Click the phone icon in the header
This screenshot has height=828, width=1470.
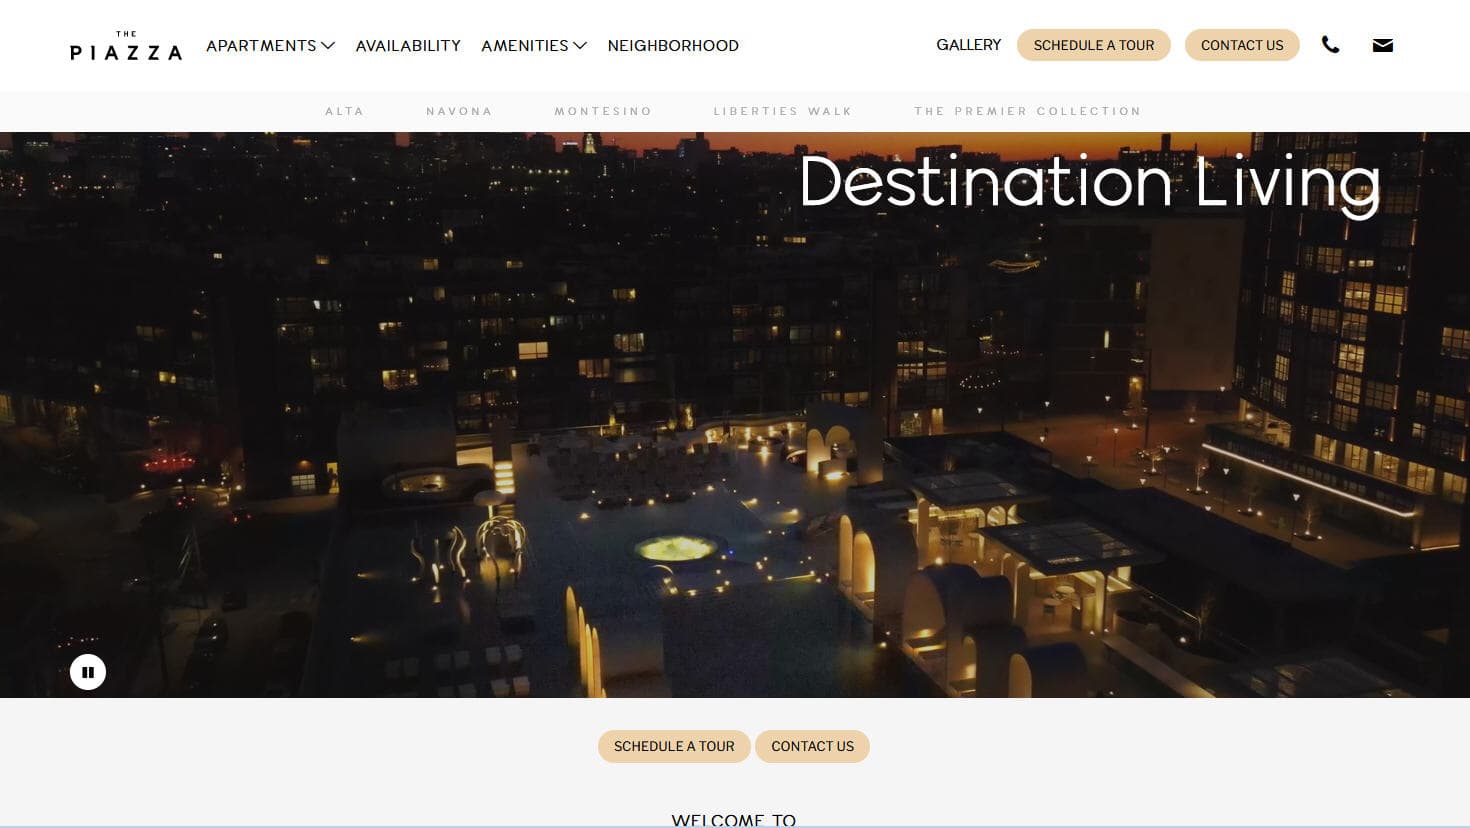(x=1330, y=44)
